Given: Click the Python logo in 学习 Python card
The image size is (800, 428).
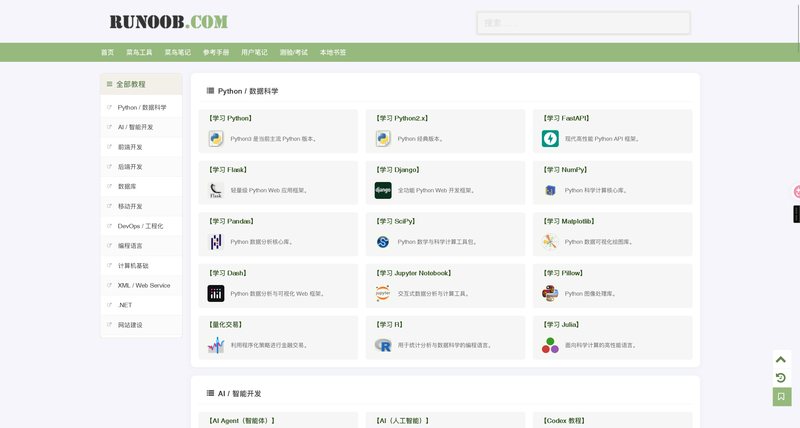Looking at the screenshot, I should tap(216, 139).
